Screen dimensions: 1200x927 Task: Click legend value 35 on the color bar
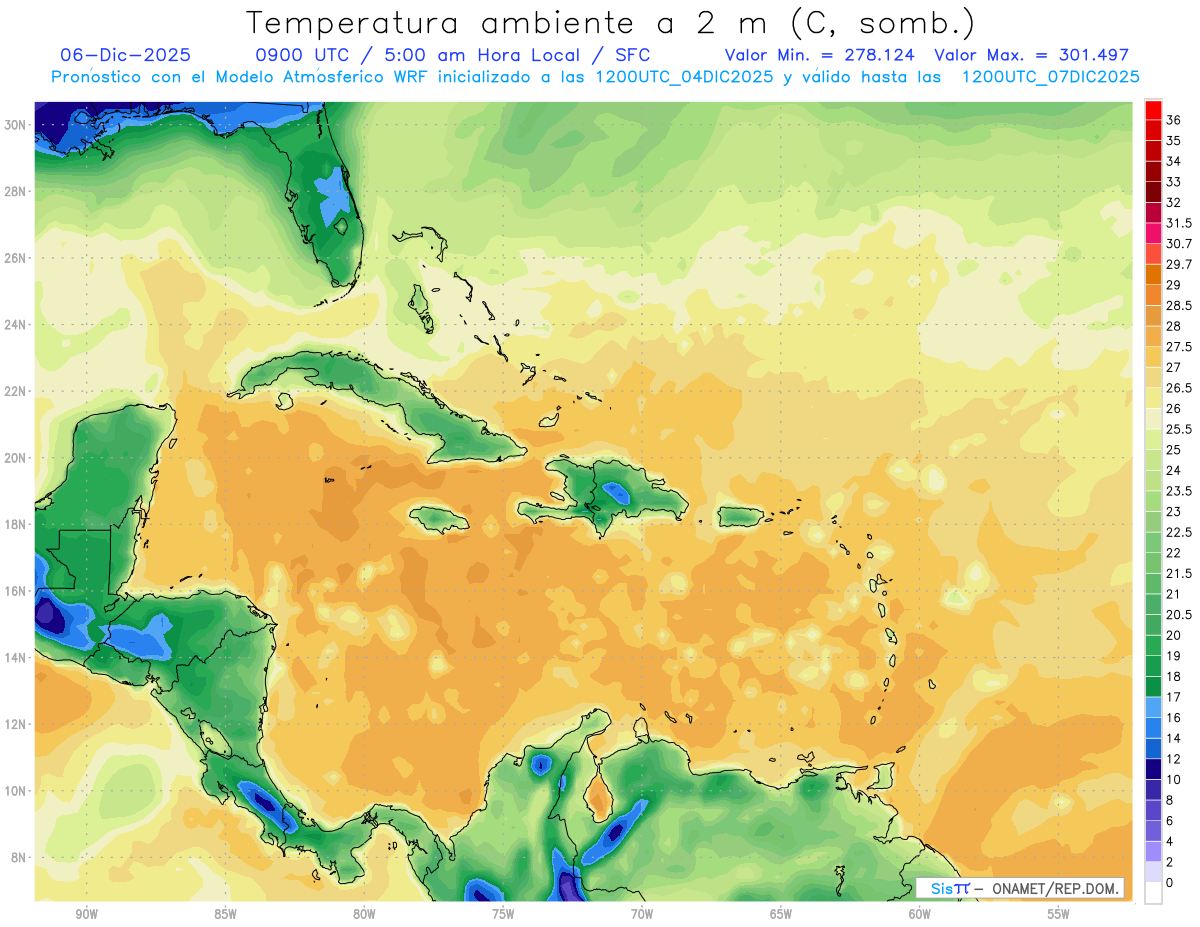point(1174,140)
